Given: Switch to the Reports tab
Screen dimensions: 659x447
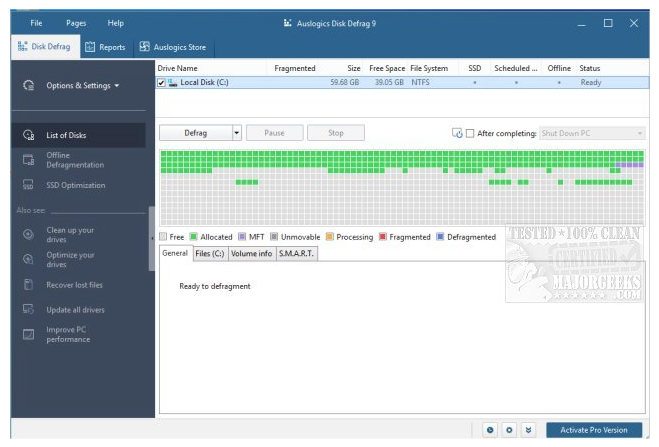Looking at the screenshot, I should click(105, 47).
